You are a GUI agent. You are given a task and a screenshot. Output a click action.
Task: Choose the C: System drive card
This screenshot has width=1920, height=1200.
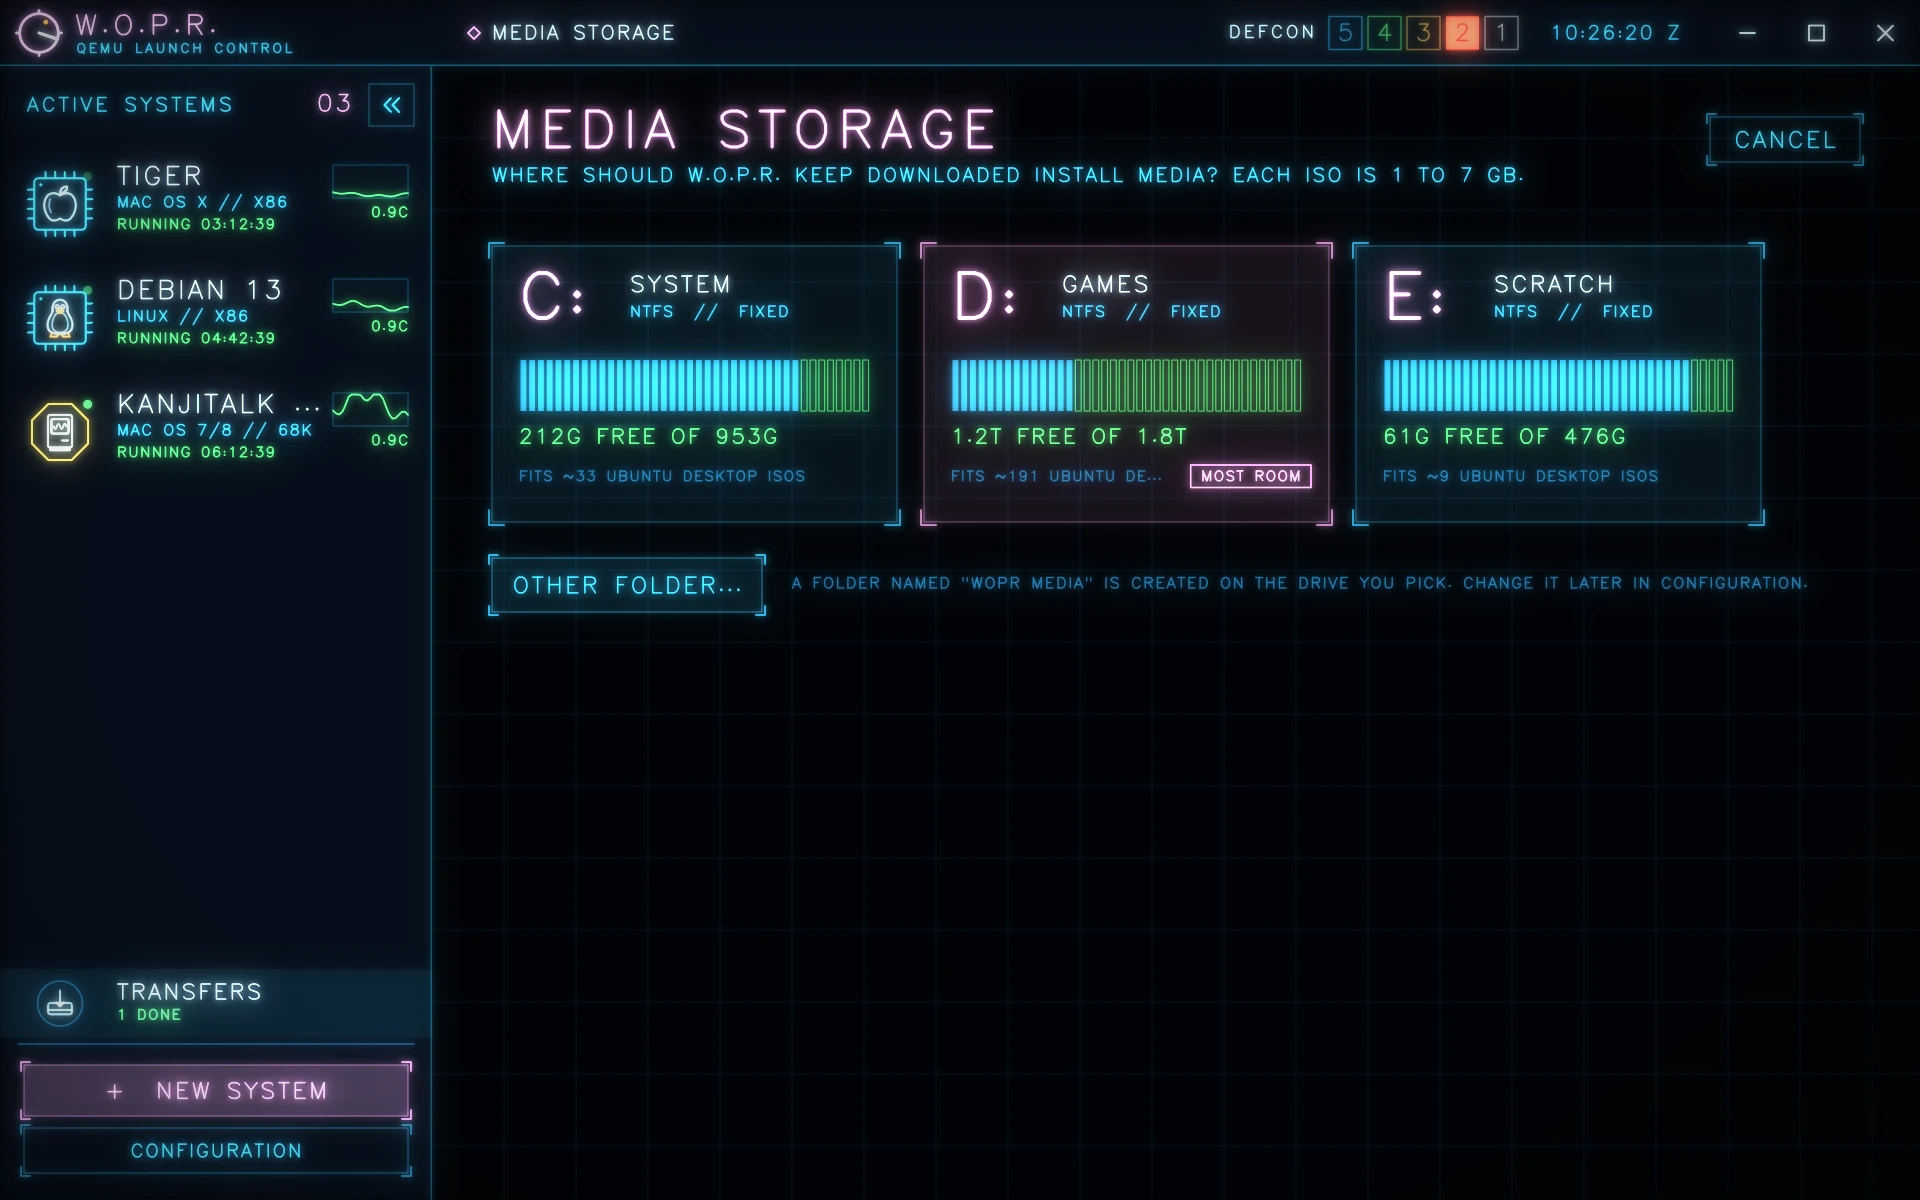point(694,384)
